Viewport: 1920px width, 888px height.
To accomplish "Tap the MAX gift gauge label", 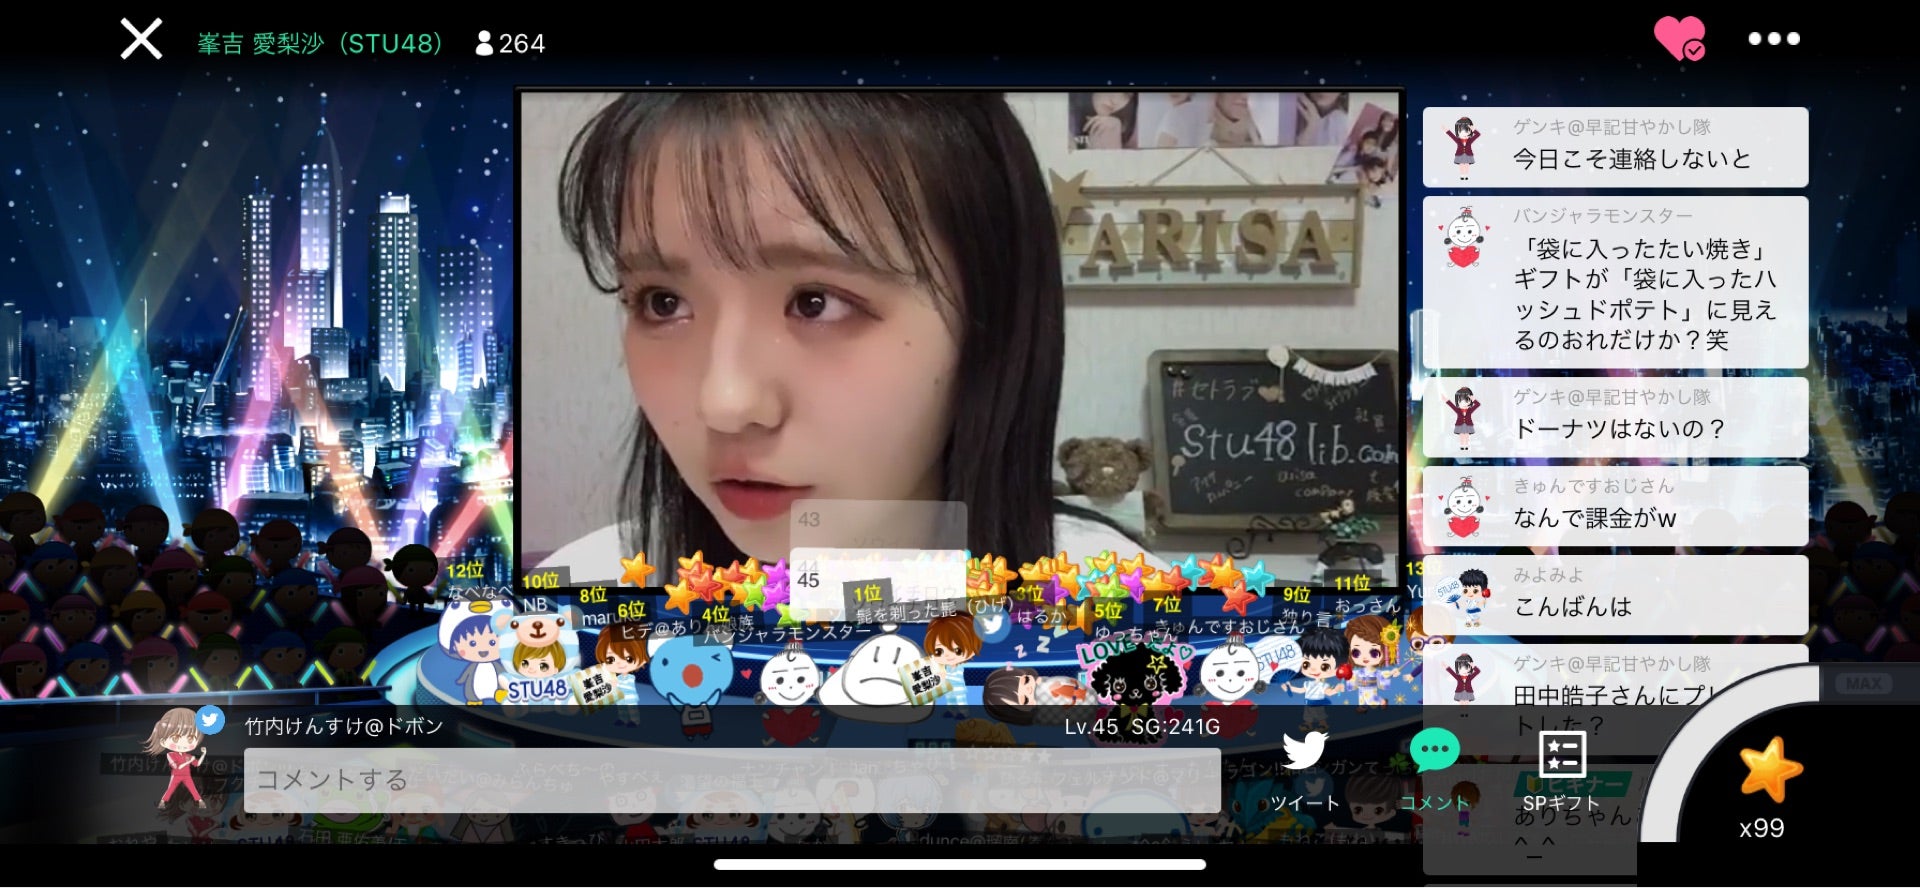I will (x=1864, y=683).
